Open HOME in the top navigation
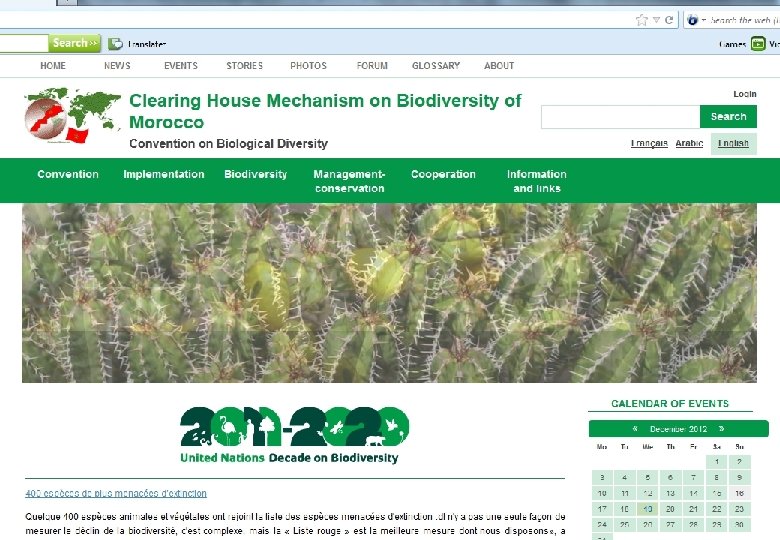This screenshot has width=780, height=540. 53,66
